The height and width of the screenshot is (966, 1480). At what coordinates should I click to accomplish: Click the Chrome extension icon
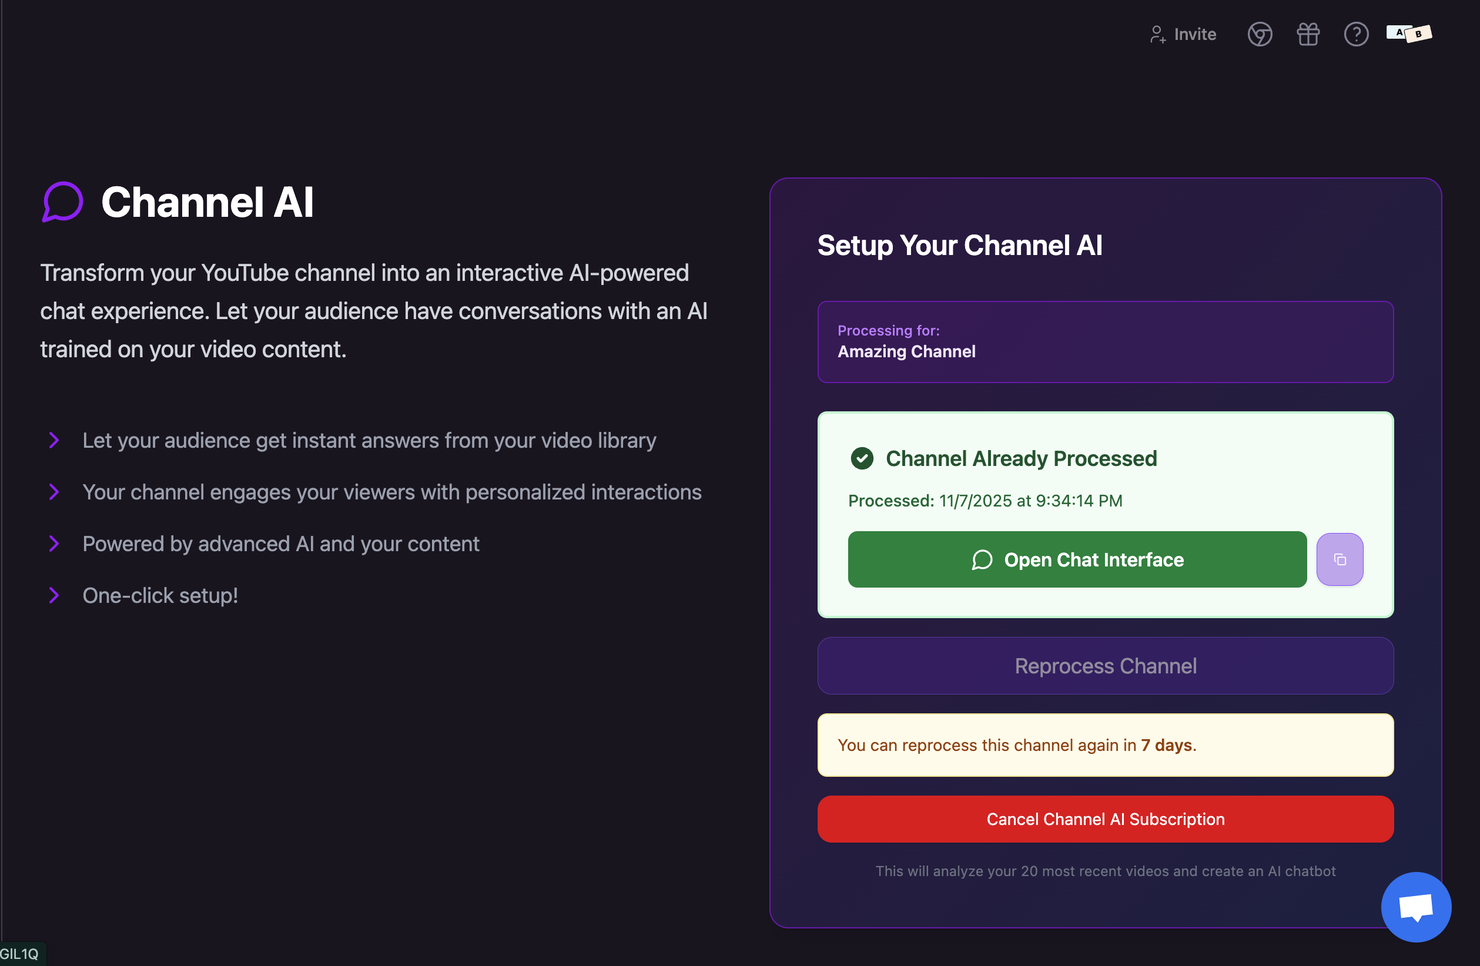pos(1260,35)
